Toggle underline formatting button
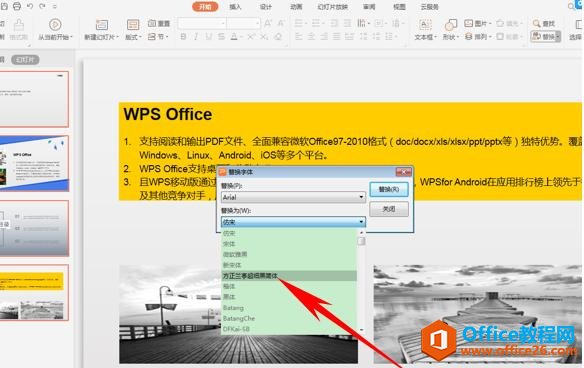The image size is (584, 368). [x=209, y=37]
